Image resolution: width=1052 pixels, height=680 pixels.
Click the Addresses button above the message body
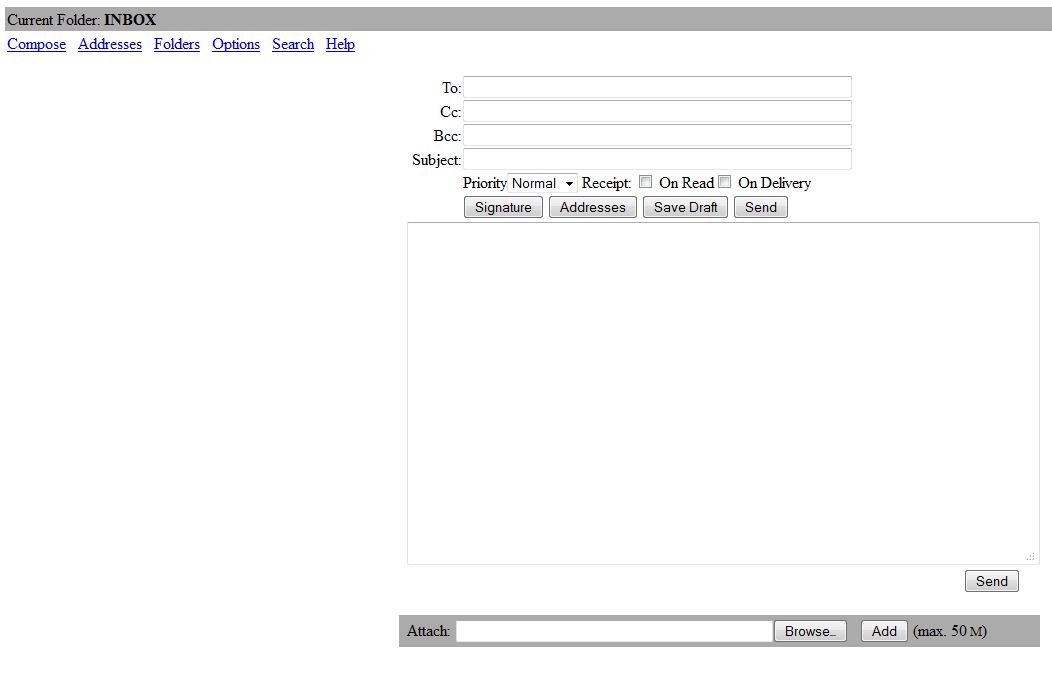(592, 207)
